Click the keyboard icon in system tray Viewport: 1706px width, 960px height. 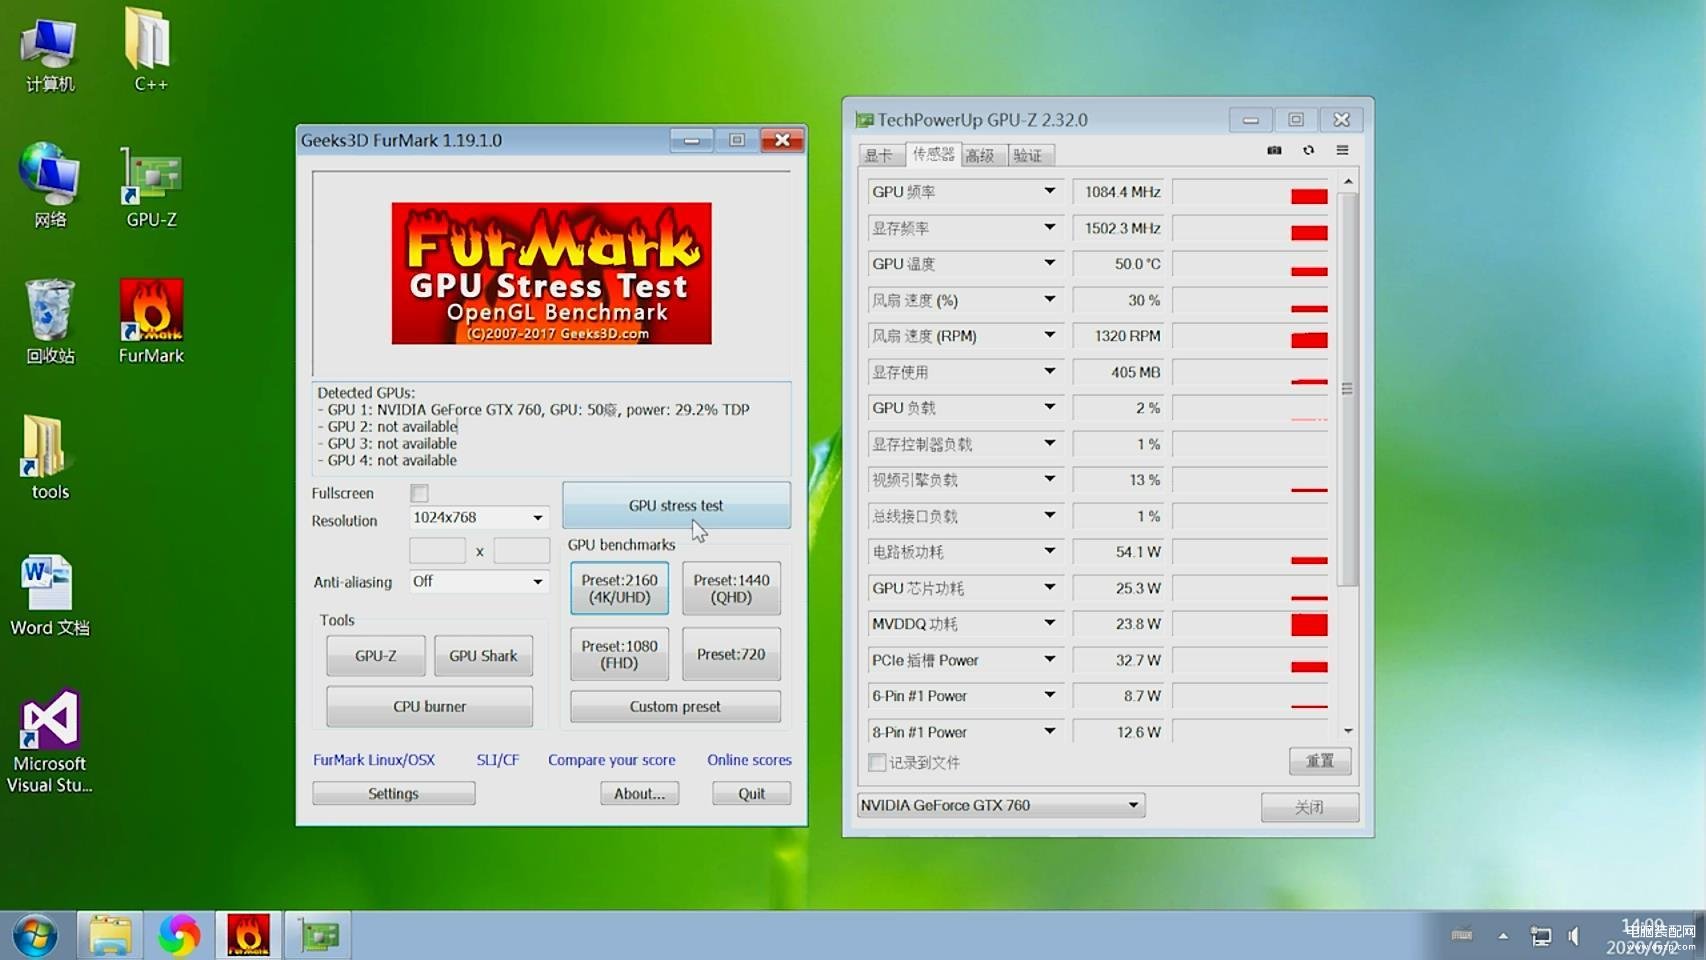(x=1461, y=935)
